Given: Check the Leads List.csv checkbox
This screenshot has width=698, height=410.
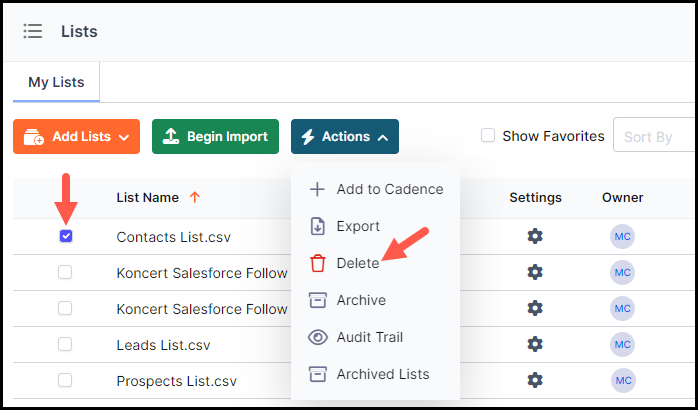Looking at the screenshot, I should click(65, 344).
